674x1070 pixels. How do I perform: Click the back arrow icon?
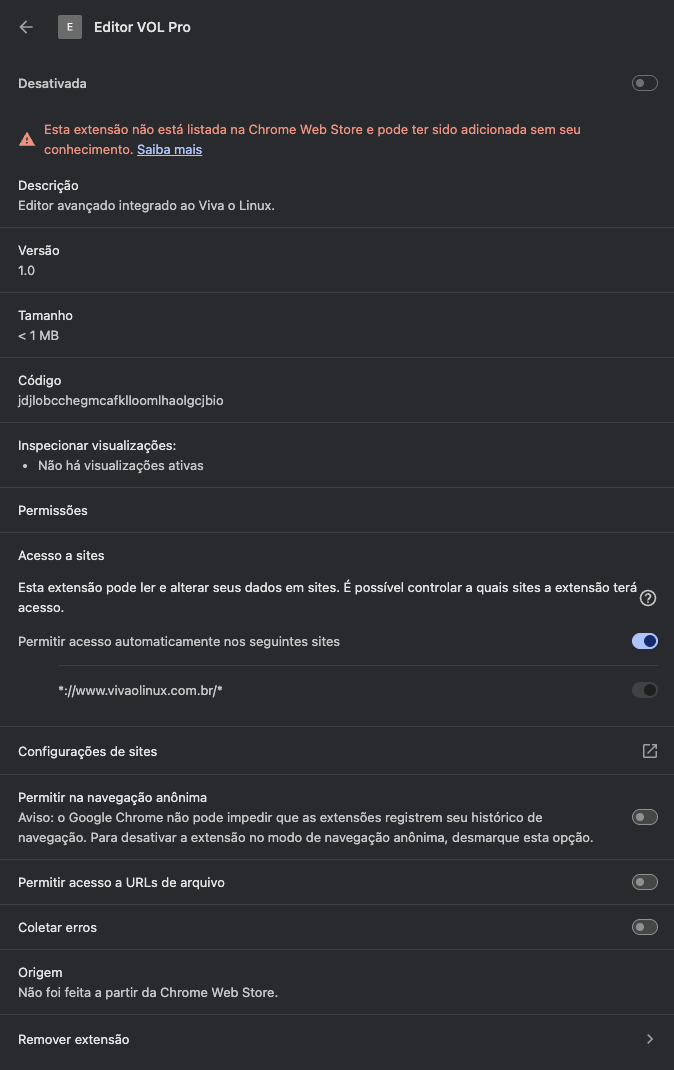click(26, 27)
